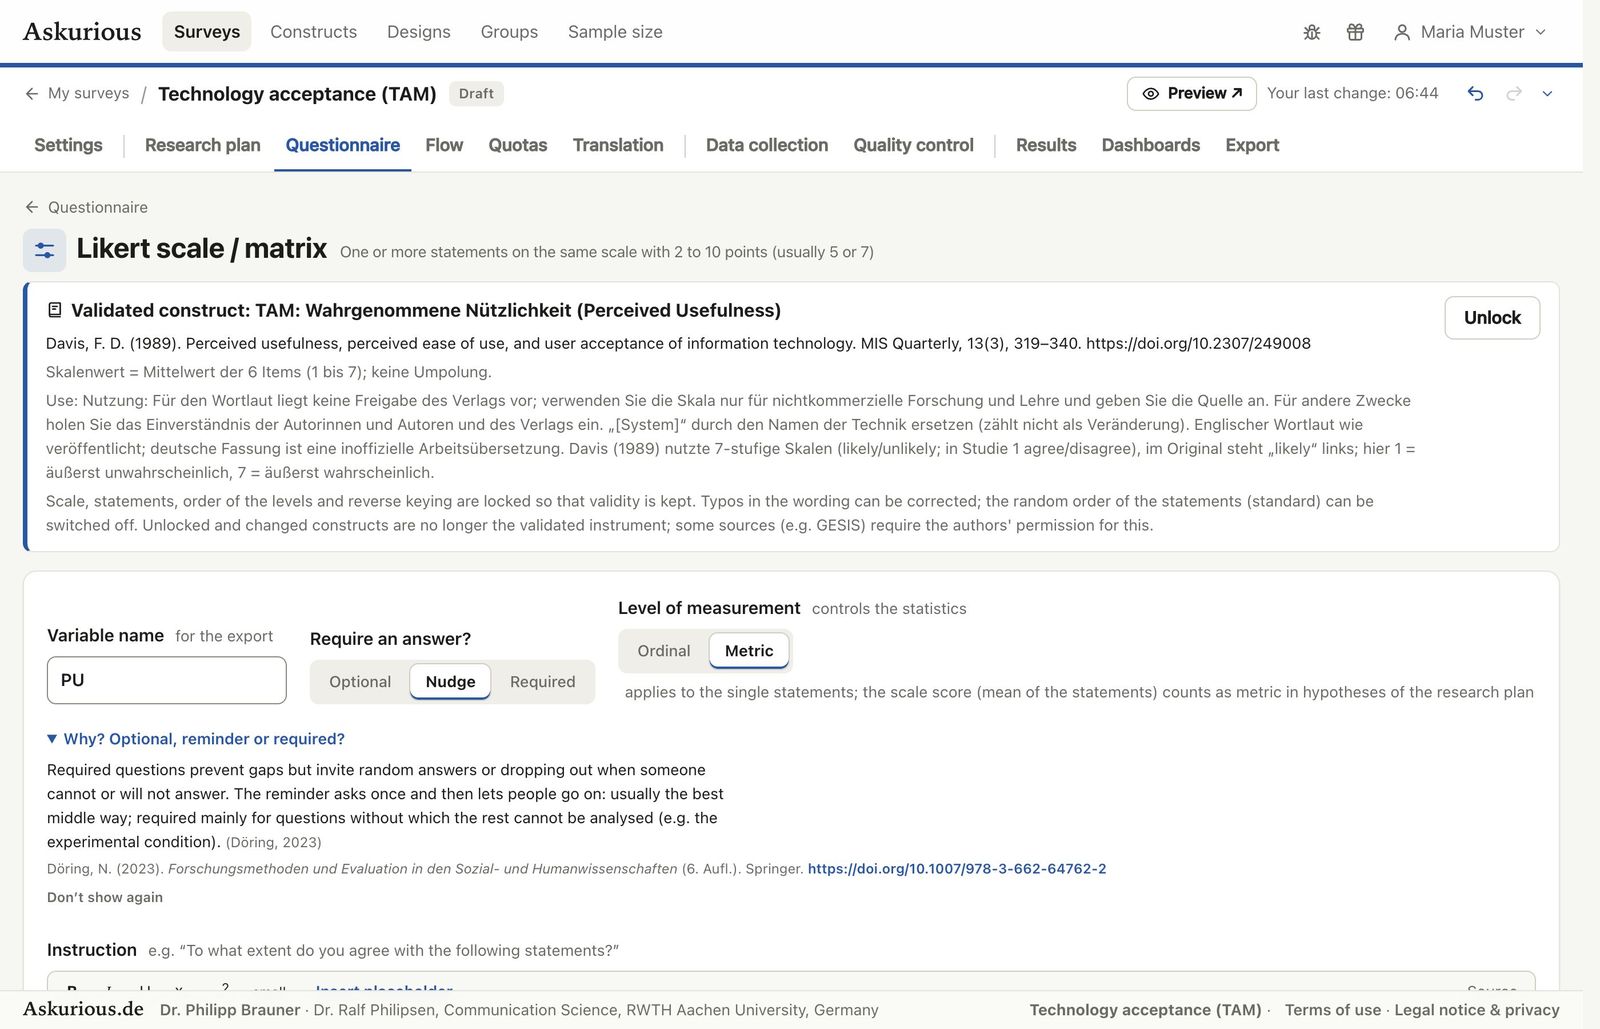
Task: Switch level of measurement to Ordinal
Action: point(664,651)
